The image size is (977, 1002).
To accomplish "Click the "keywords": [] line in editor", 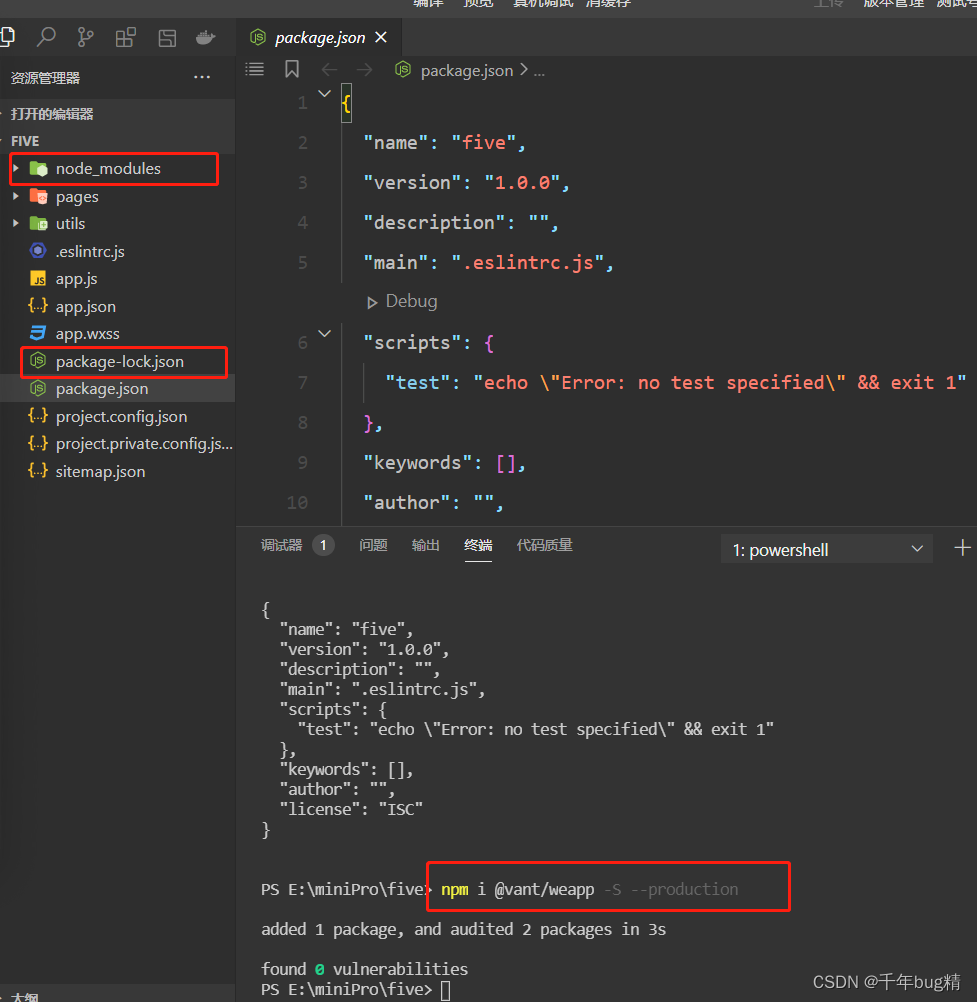I will (x=444, y=463).
